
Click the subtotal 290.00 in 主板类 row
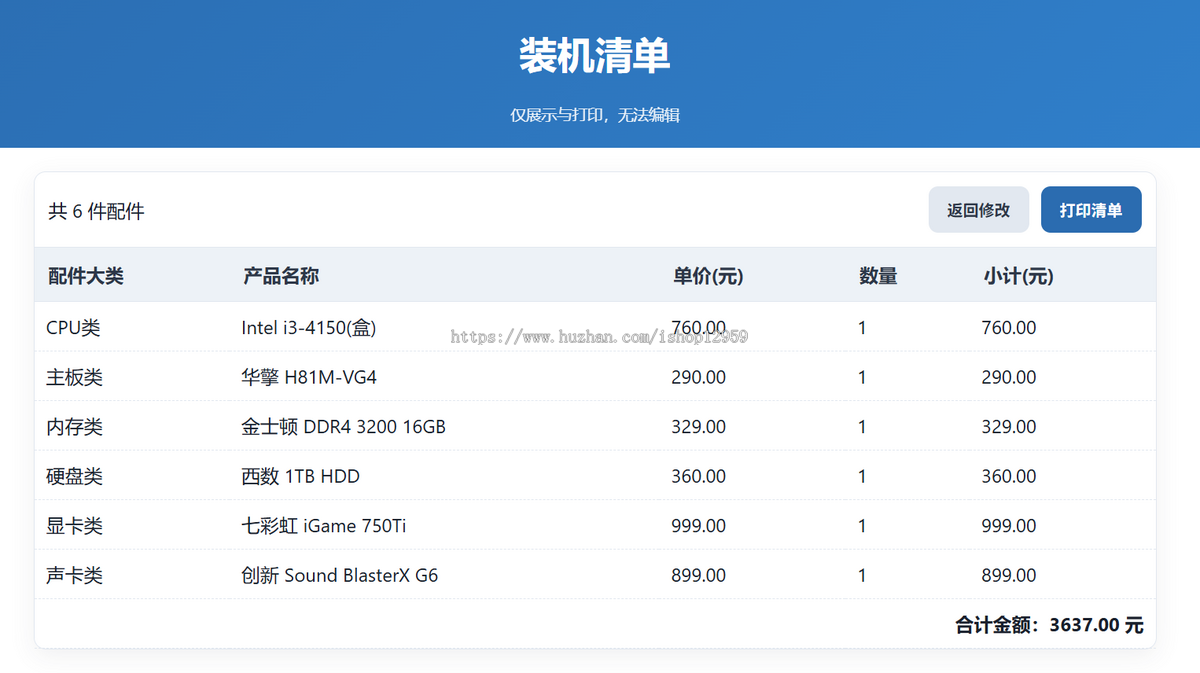[x=1009, y=377]
